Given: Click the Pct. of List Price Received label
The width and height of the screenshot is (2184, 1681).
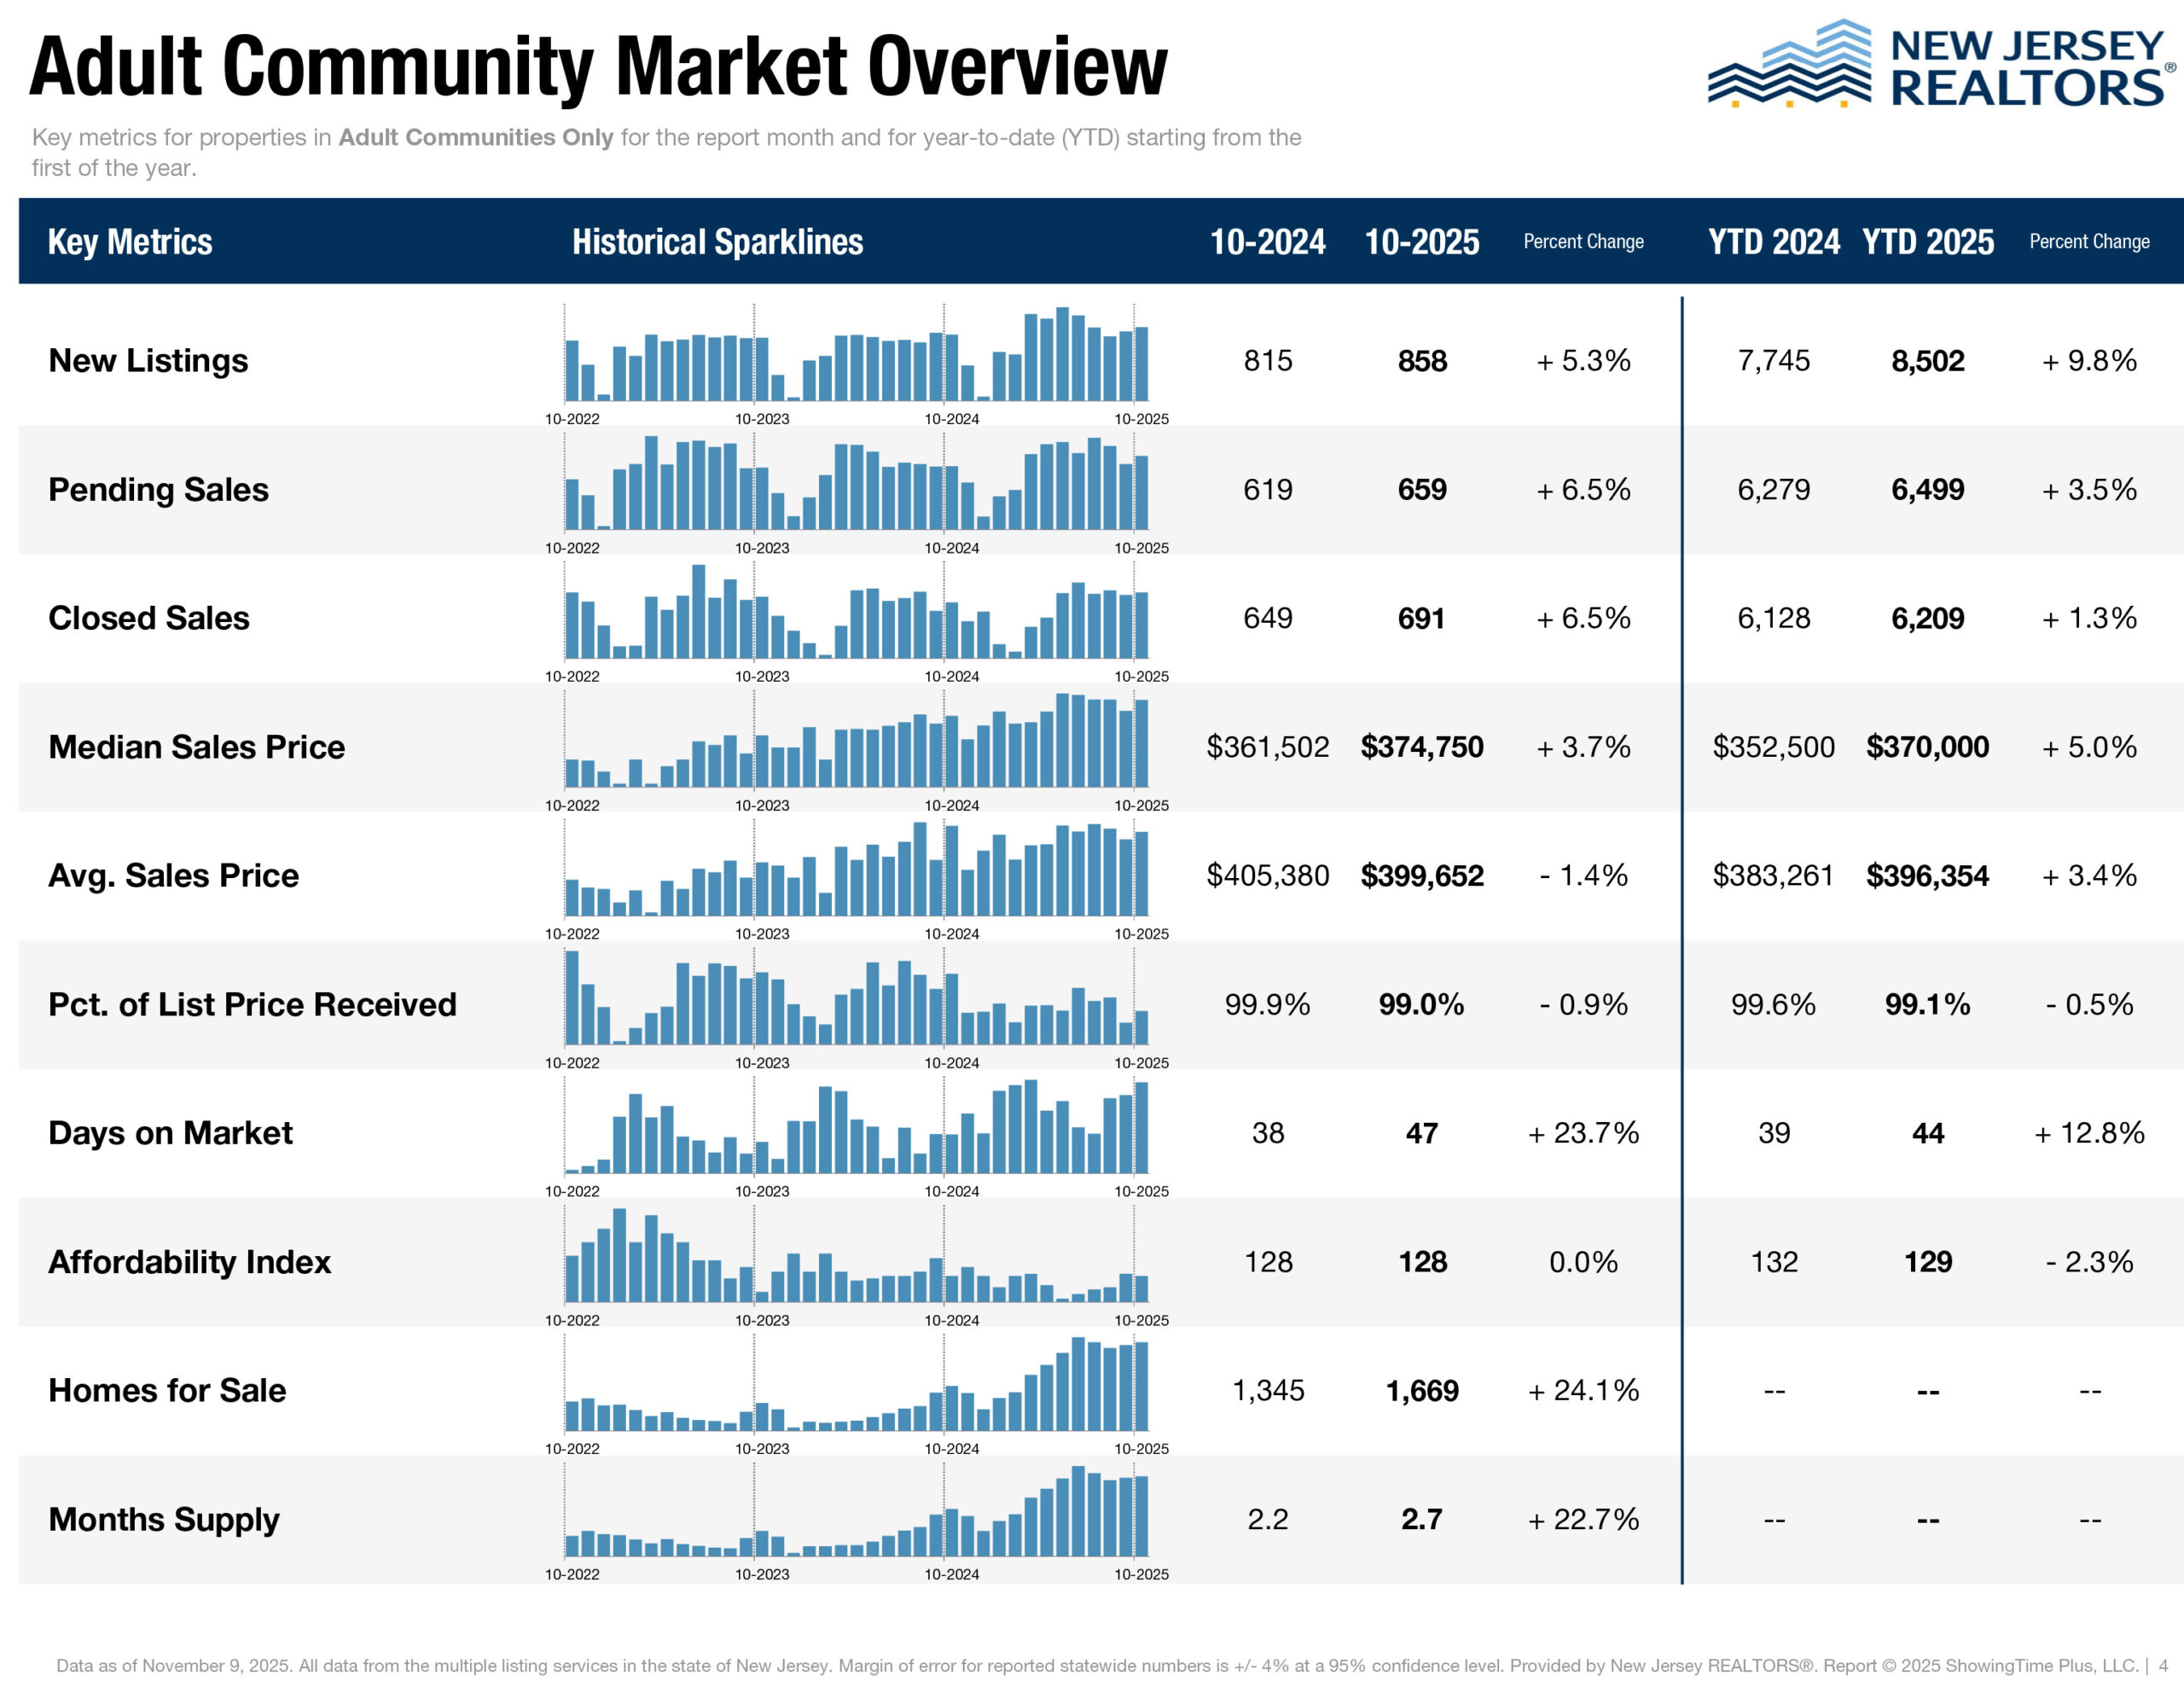Looking at the screenshot, I should 252,1004.
